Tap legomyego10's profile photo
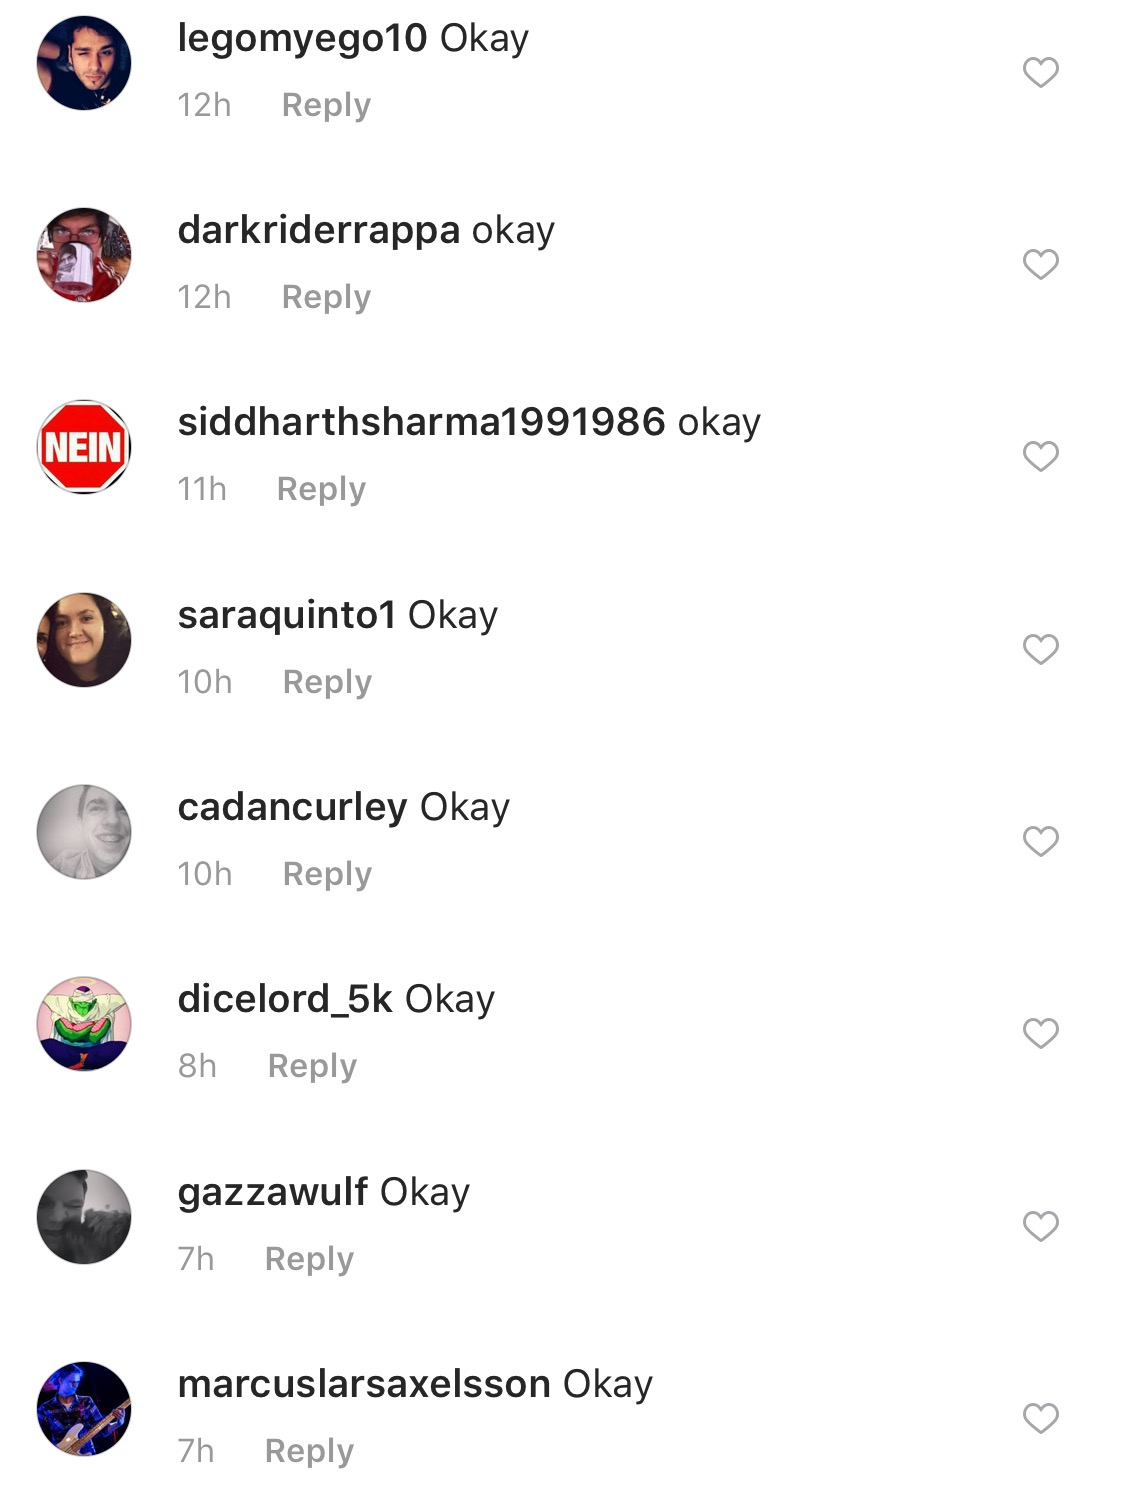 [84, 62]
